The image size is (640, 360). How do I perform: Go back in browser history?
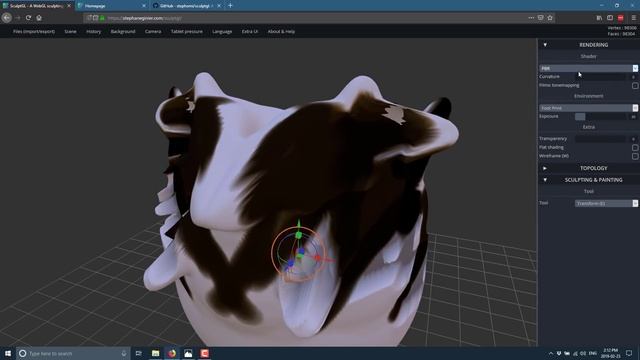pos(7,18)
